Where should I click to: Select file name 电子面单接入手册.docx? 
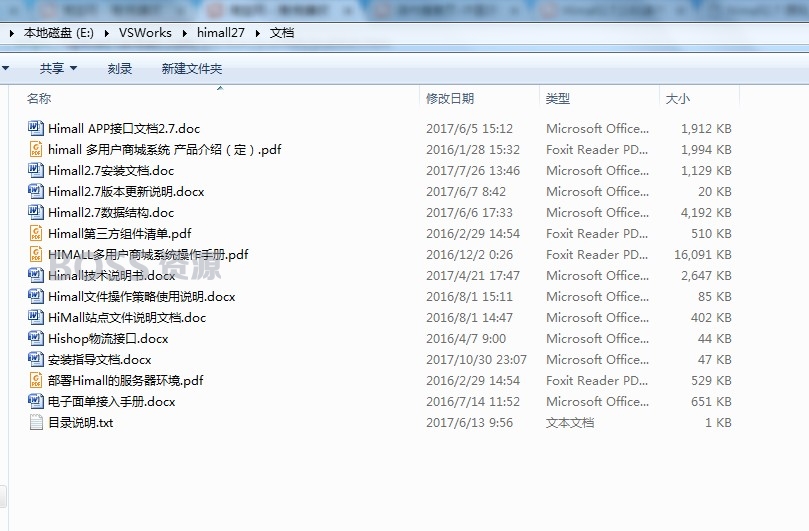click(x=111, y=401)
